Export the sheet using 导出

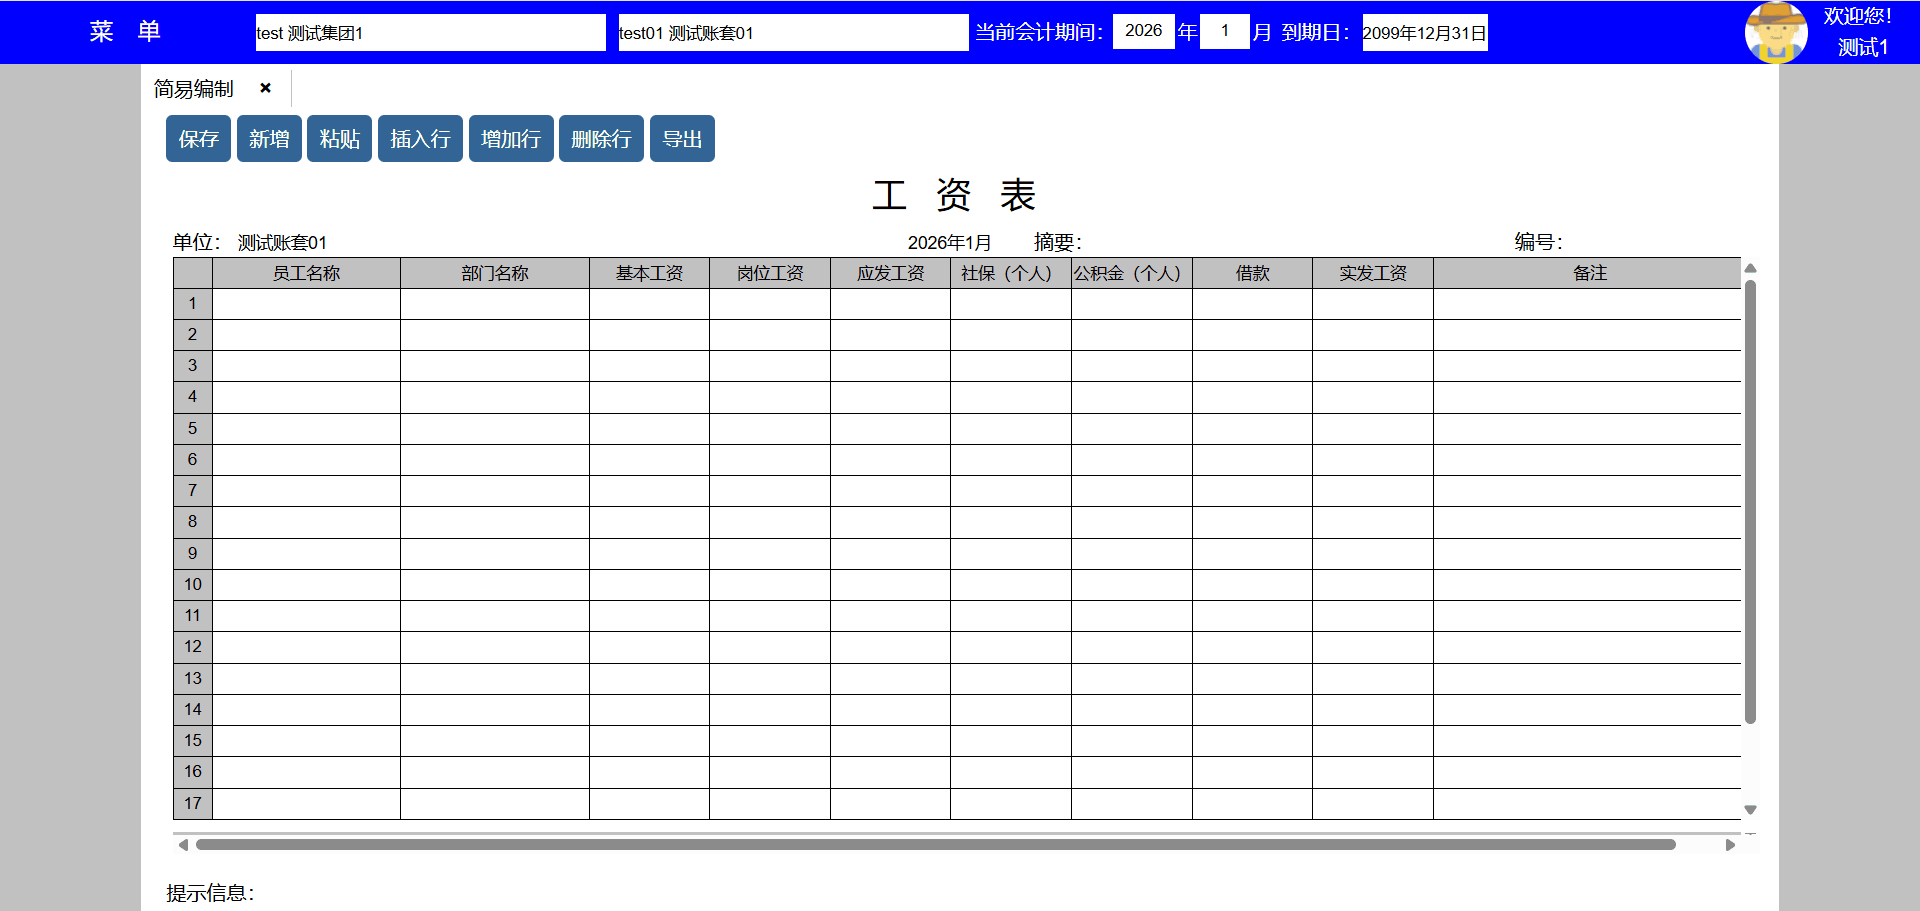tap(682, 139)
